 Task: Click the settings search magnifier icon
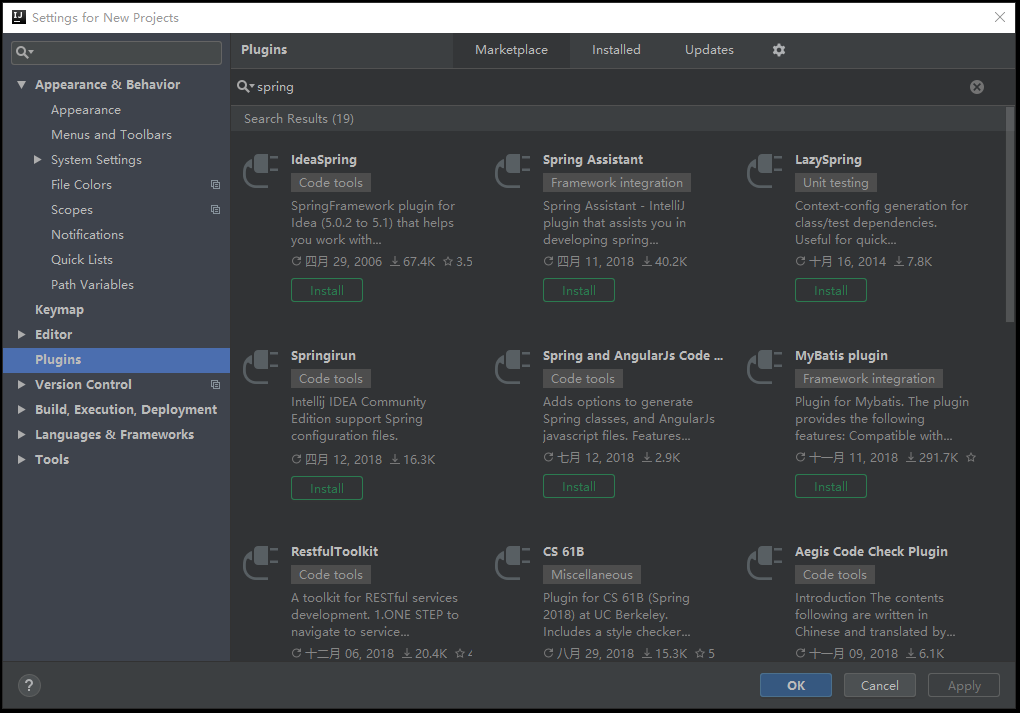click(x=24, y=52)
